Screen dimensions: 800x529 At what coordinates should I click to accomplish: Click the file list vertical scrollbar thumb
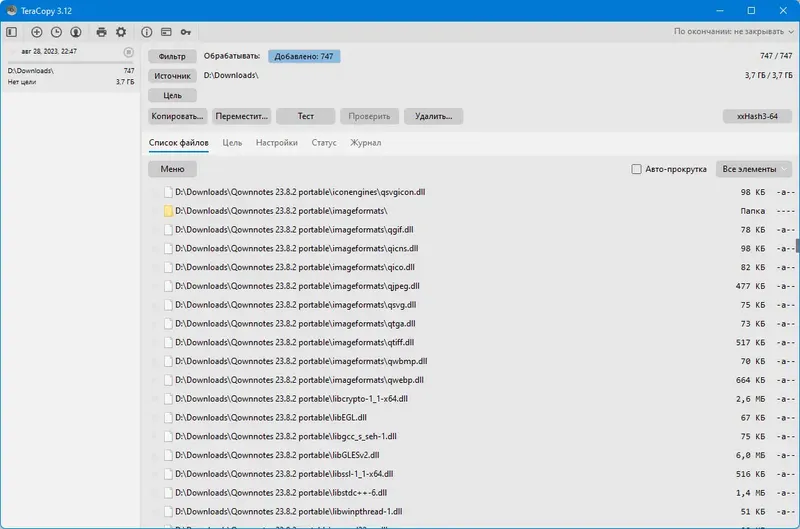[x=797, y=245]
